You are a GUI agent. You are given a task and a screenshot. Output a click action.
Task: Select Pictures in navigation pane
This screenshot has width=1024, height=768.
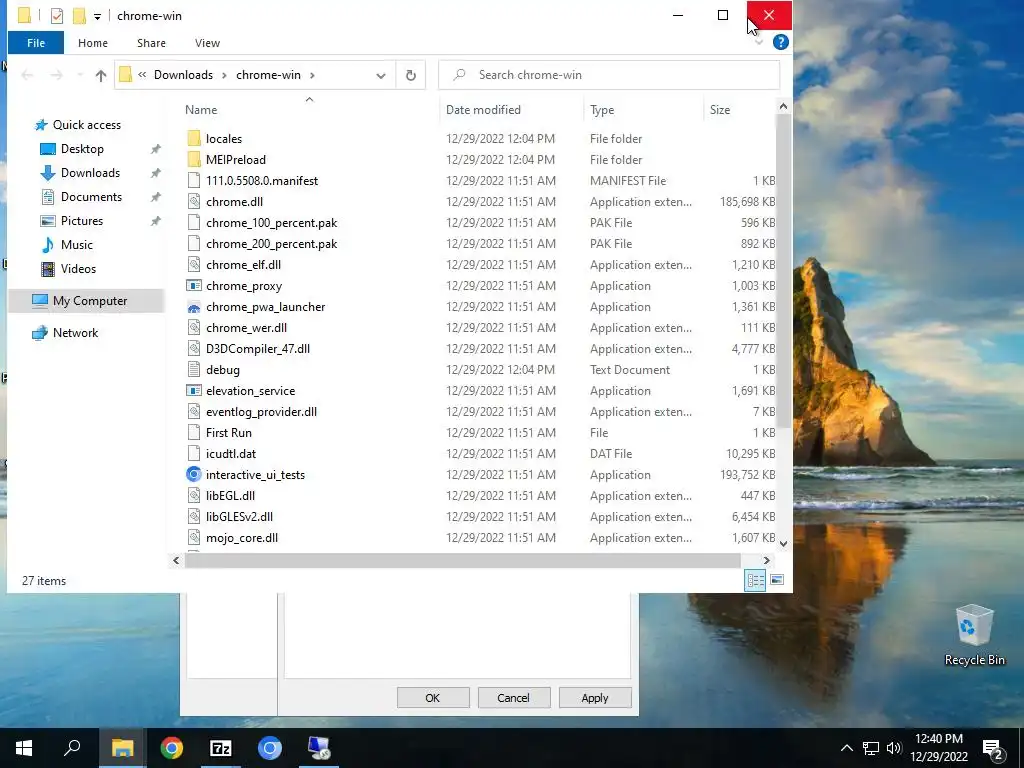click(x=82, y=221)
